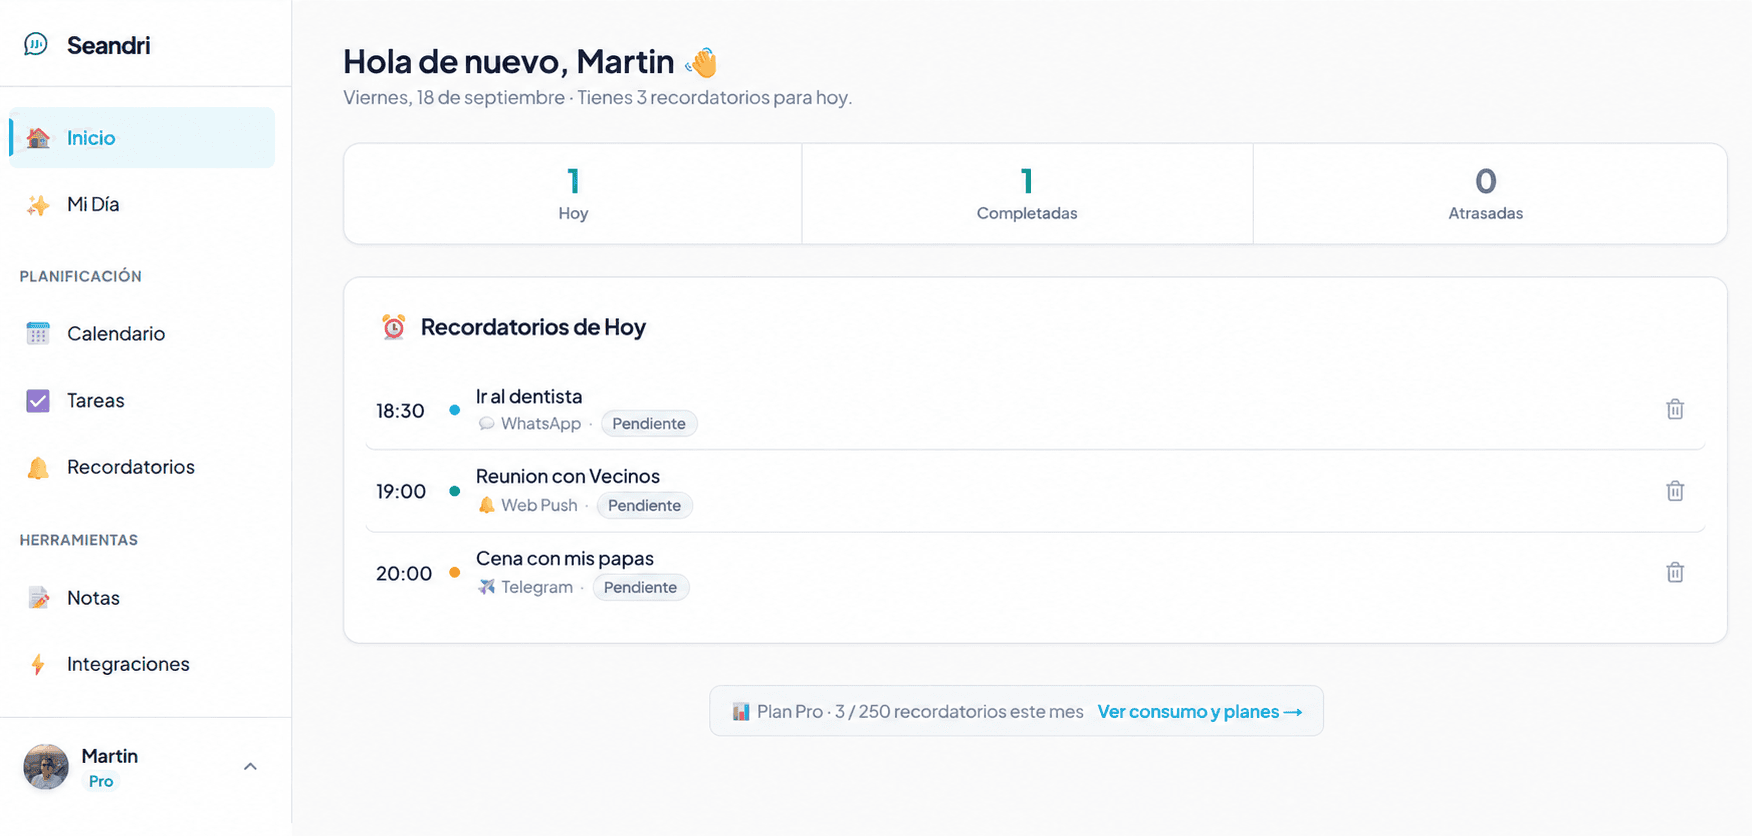Click the alarm clock icon beside Recordatorios de Hoy
1752x836 pixels.
(394, 327)
